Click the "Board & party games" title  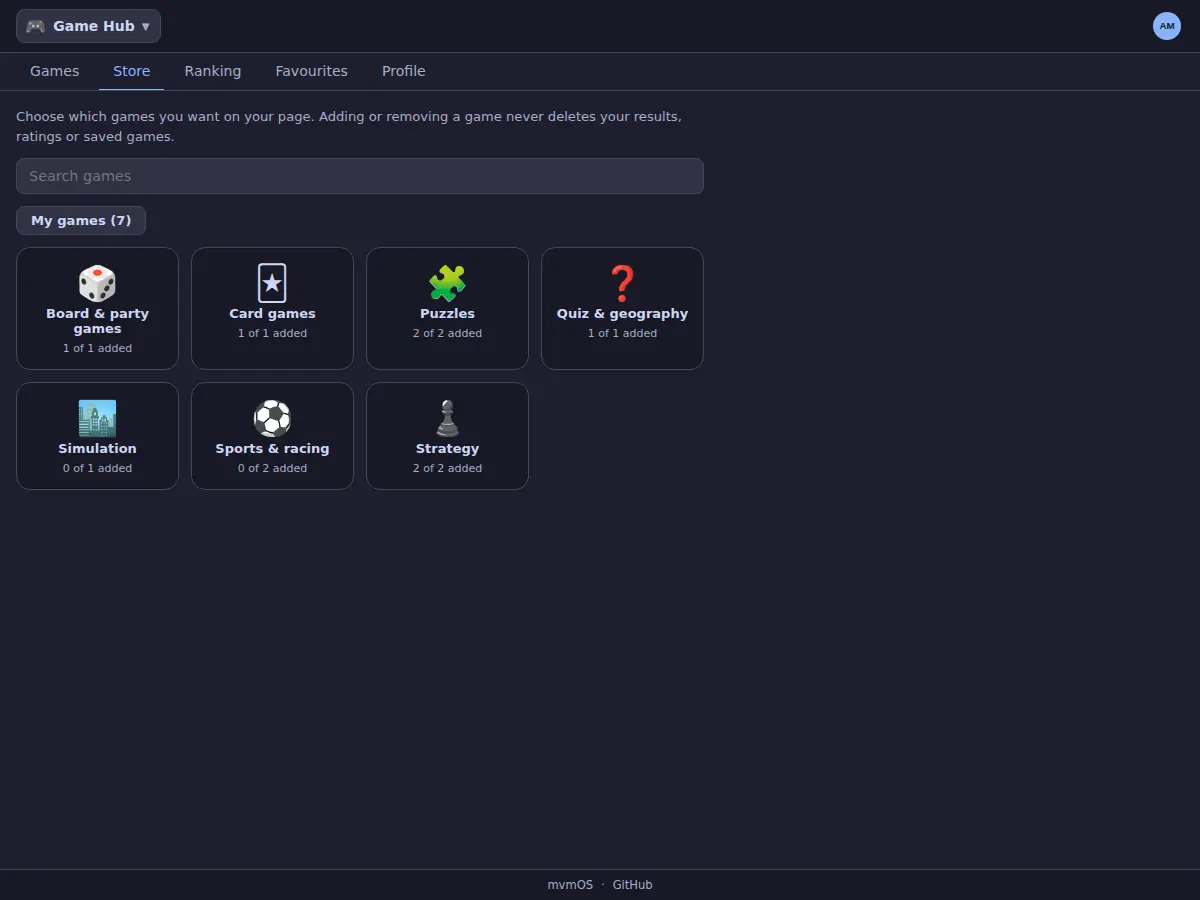click(x=97, y=321)
